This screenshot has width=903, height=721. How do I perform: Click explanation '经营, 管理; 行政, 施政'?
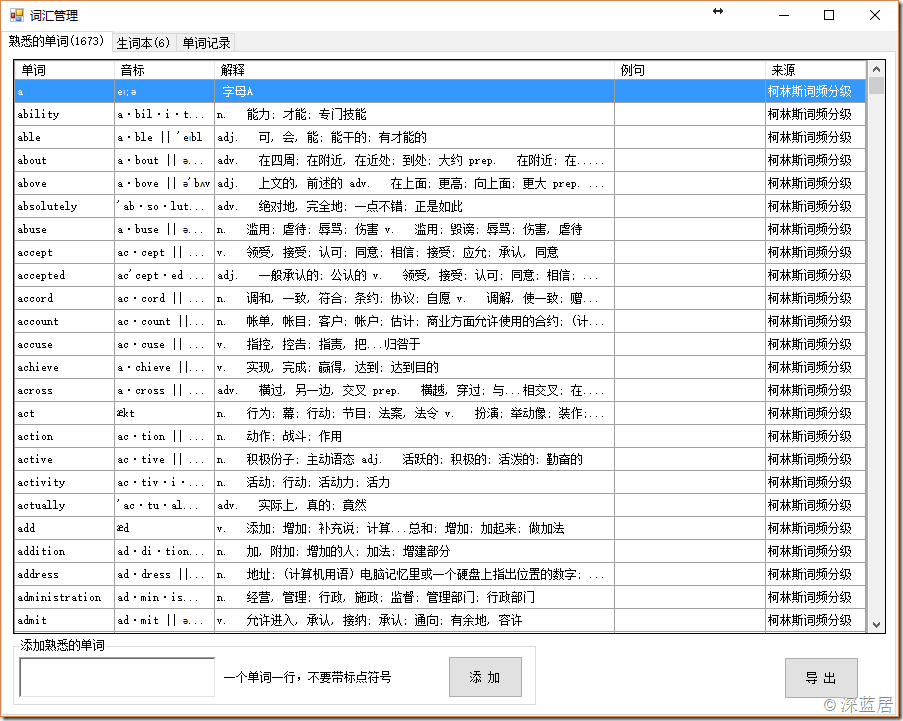415,598
